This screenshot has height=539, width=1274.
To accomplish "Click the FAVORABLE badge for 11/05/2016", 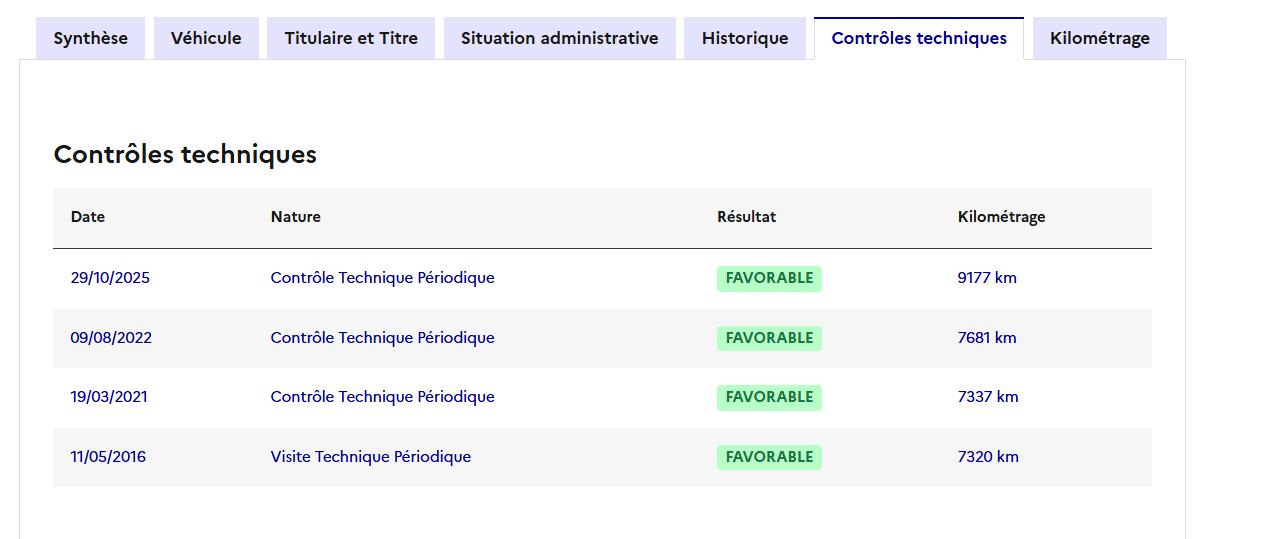I will tap(769, 457).
